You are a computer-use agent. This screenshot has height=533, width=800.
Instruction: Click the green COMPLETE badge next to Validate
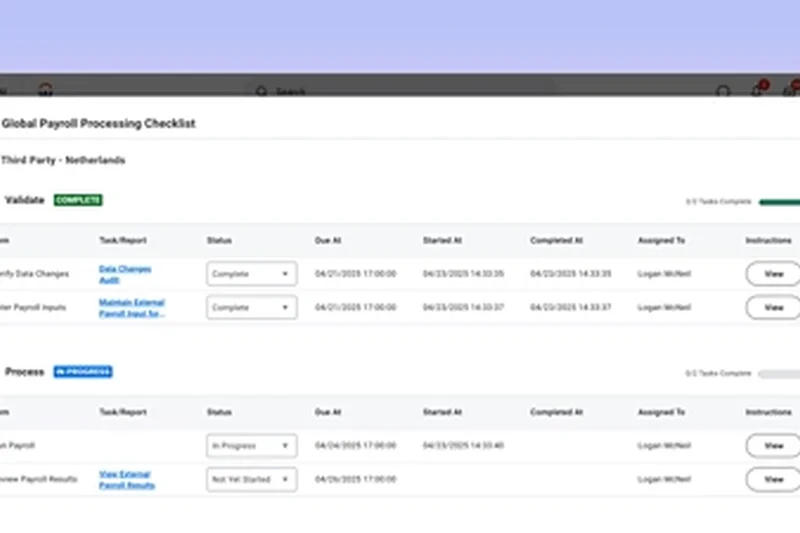point(78,200)
